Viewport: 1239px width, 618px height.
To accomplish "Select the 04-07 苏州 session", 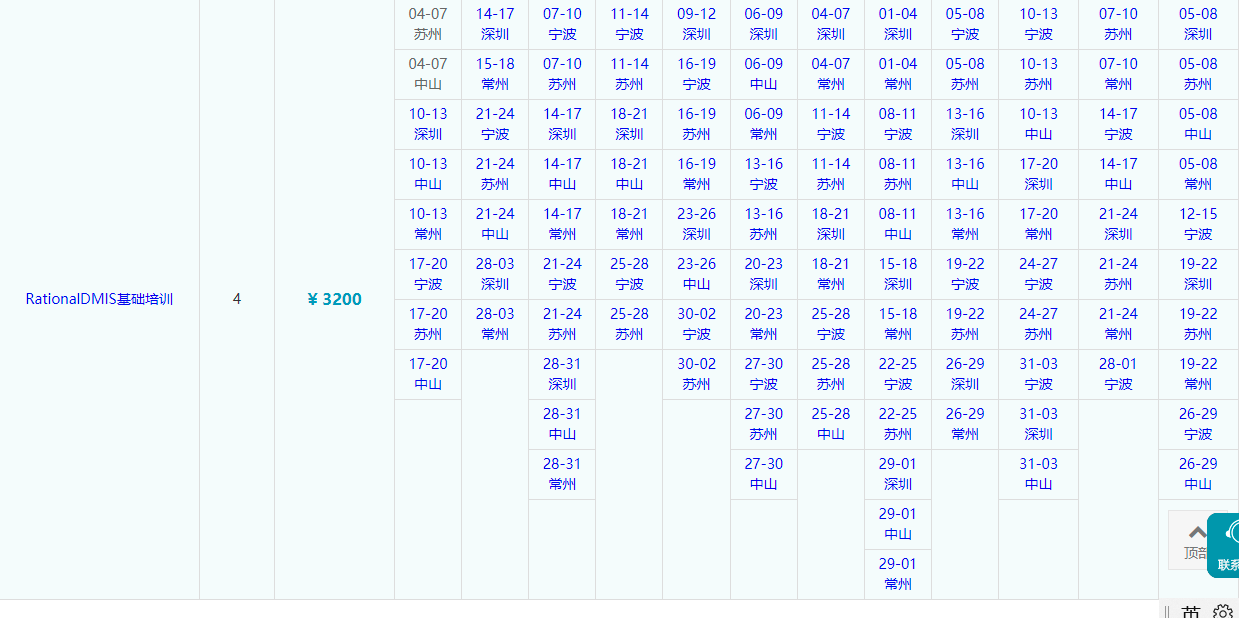I will [427, 24].
